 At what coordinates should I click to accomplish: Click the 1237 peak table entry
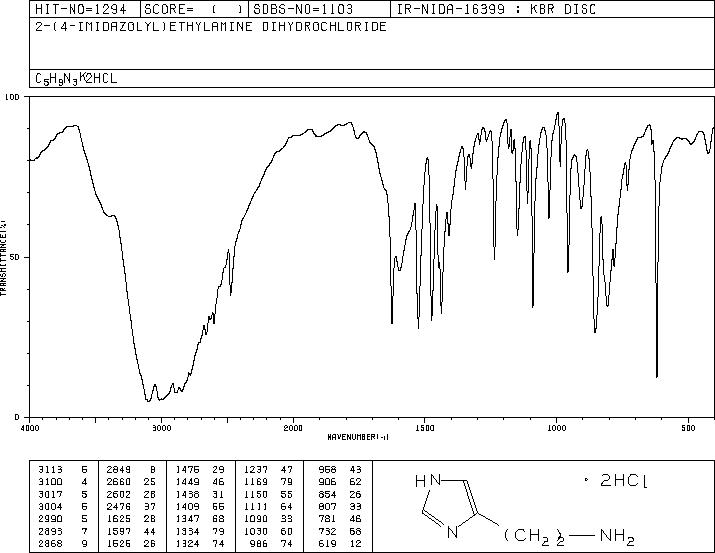[256, 470]
